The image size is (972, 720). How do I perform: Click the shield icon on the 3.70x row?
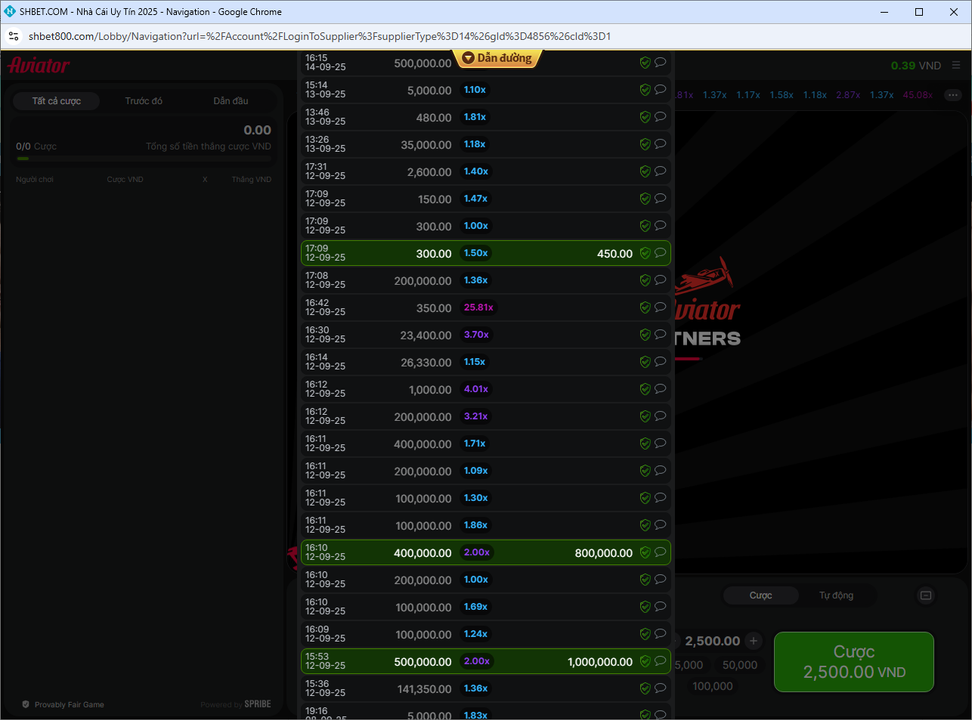click(645, 334)
